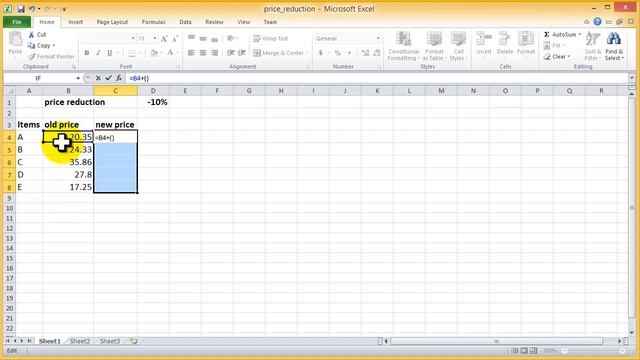The image size is (640, 360).
Task: Open Conditional Formatting menu
Action: [403, 46]
